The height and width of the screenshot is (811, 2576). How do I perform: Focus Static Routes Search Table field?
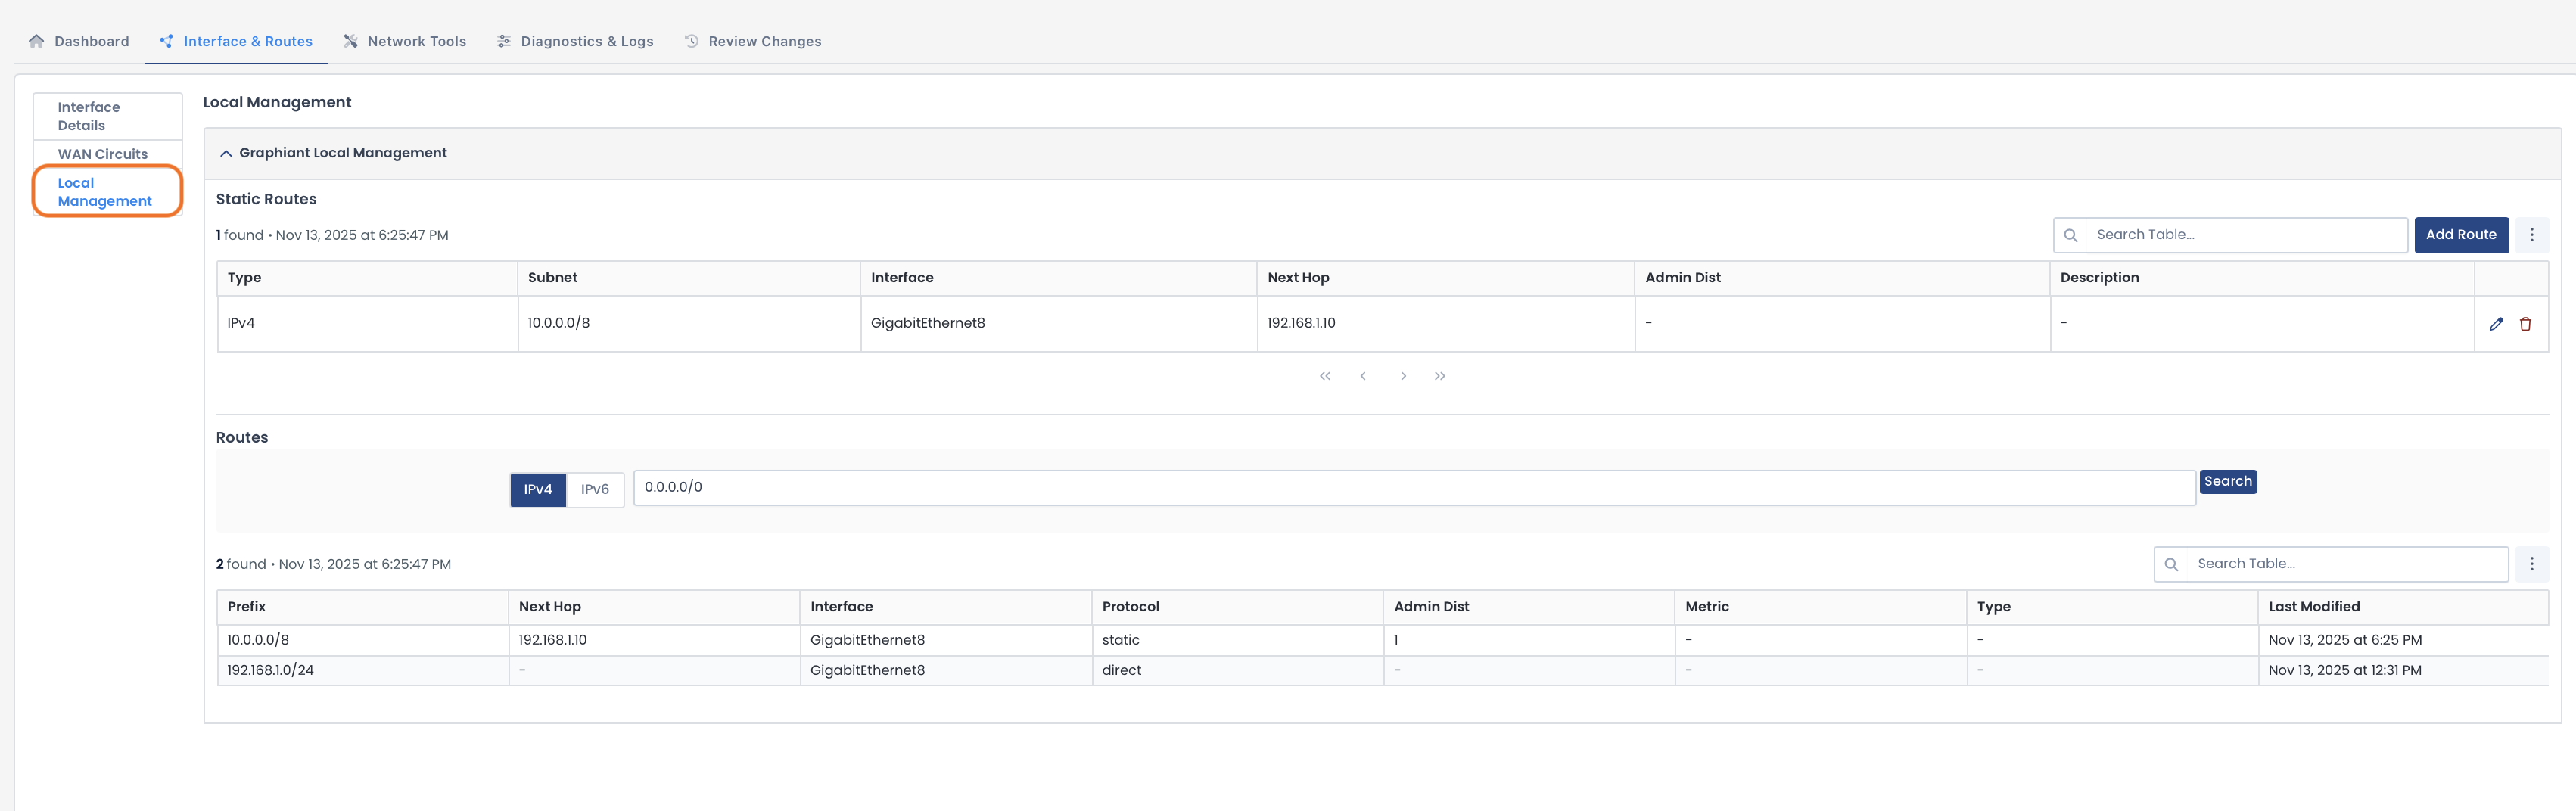2230,235
